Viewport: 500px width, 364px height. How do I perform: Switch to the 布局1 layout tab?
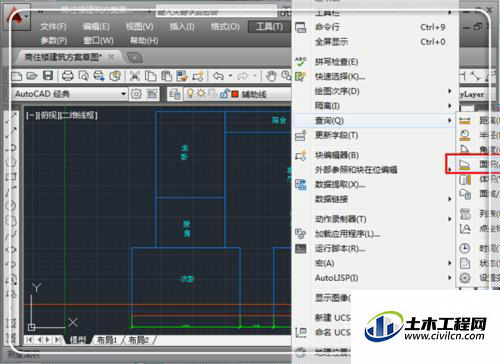(x=107, y=340)
